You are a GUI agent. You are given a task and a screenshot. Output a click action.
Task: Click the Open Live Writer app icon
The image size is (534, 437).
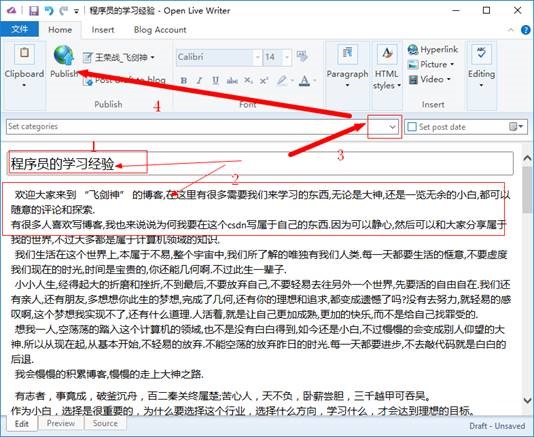pyautogui.click(x=12, y=11)
